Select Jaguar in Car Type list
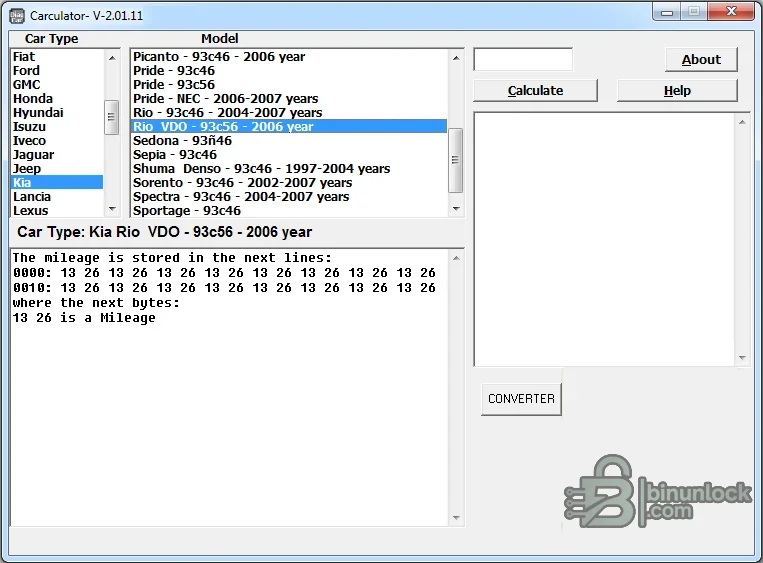Image resolution: width=763 pixels, height=563 pixels. pyautogui.click(x=57, y=155)
